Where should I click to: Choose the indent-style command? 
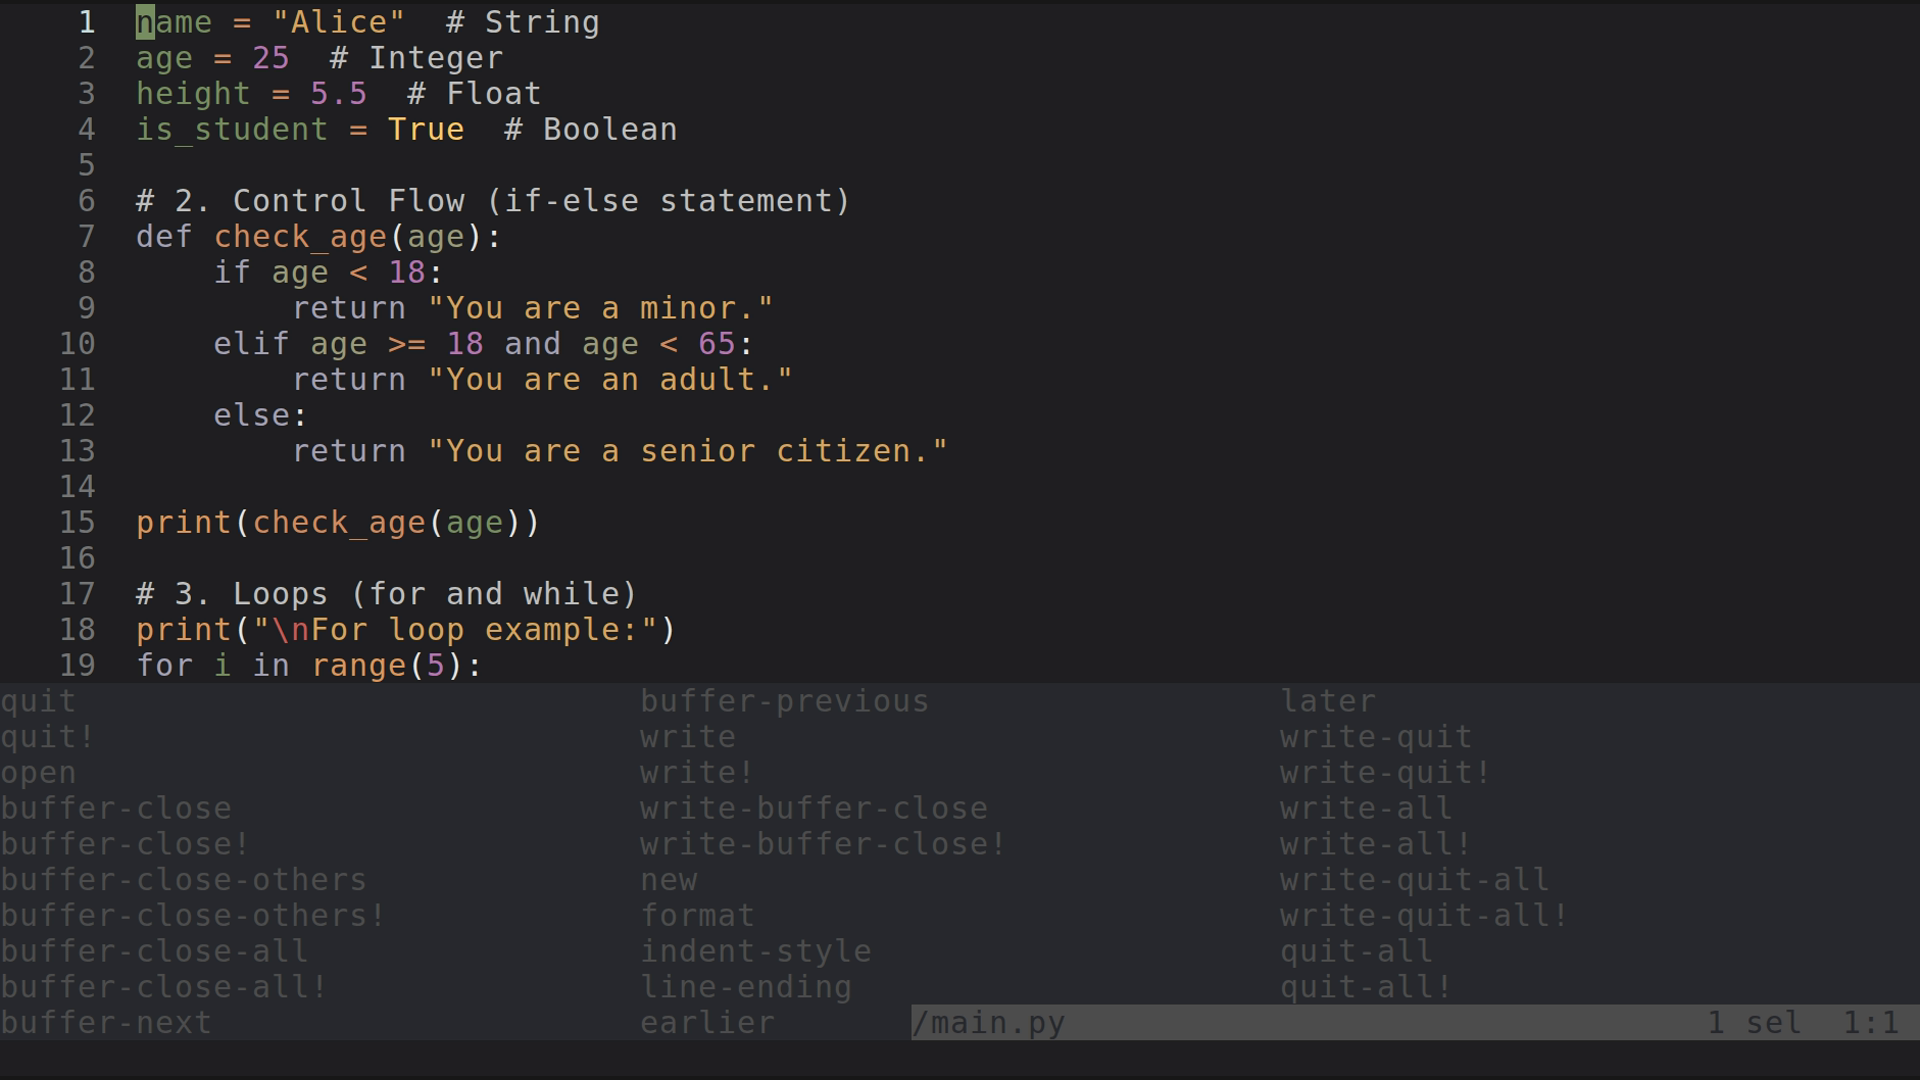(755, 950)
